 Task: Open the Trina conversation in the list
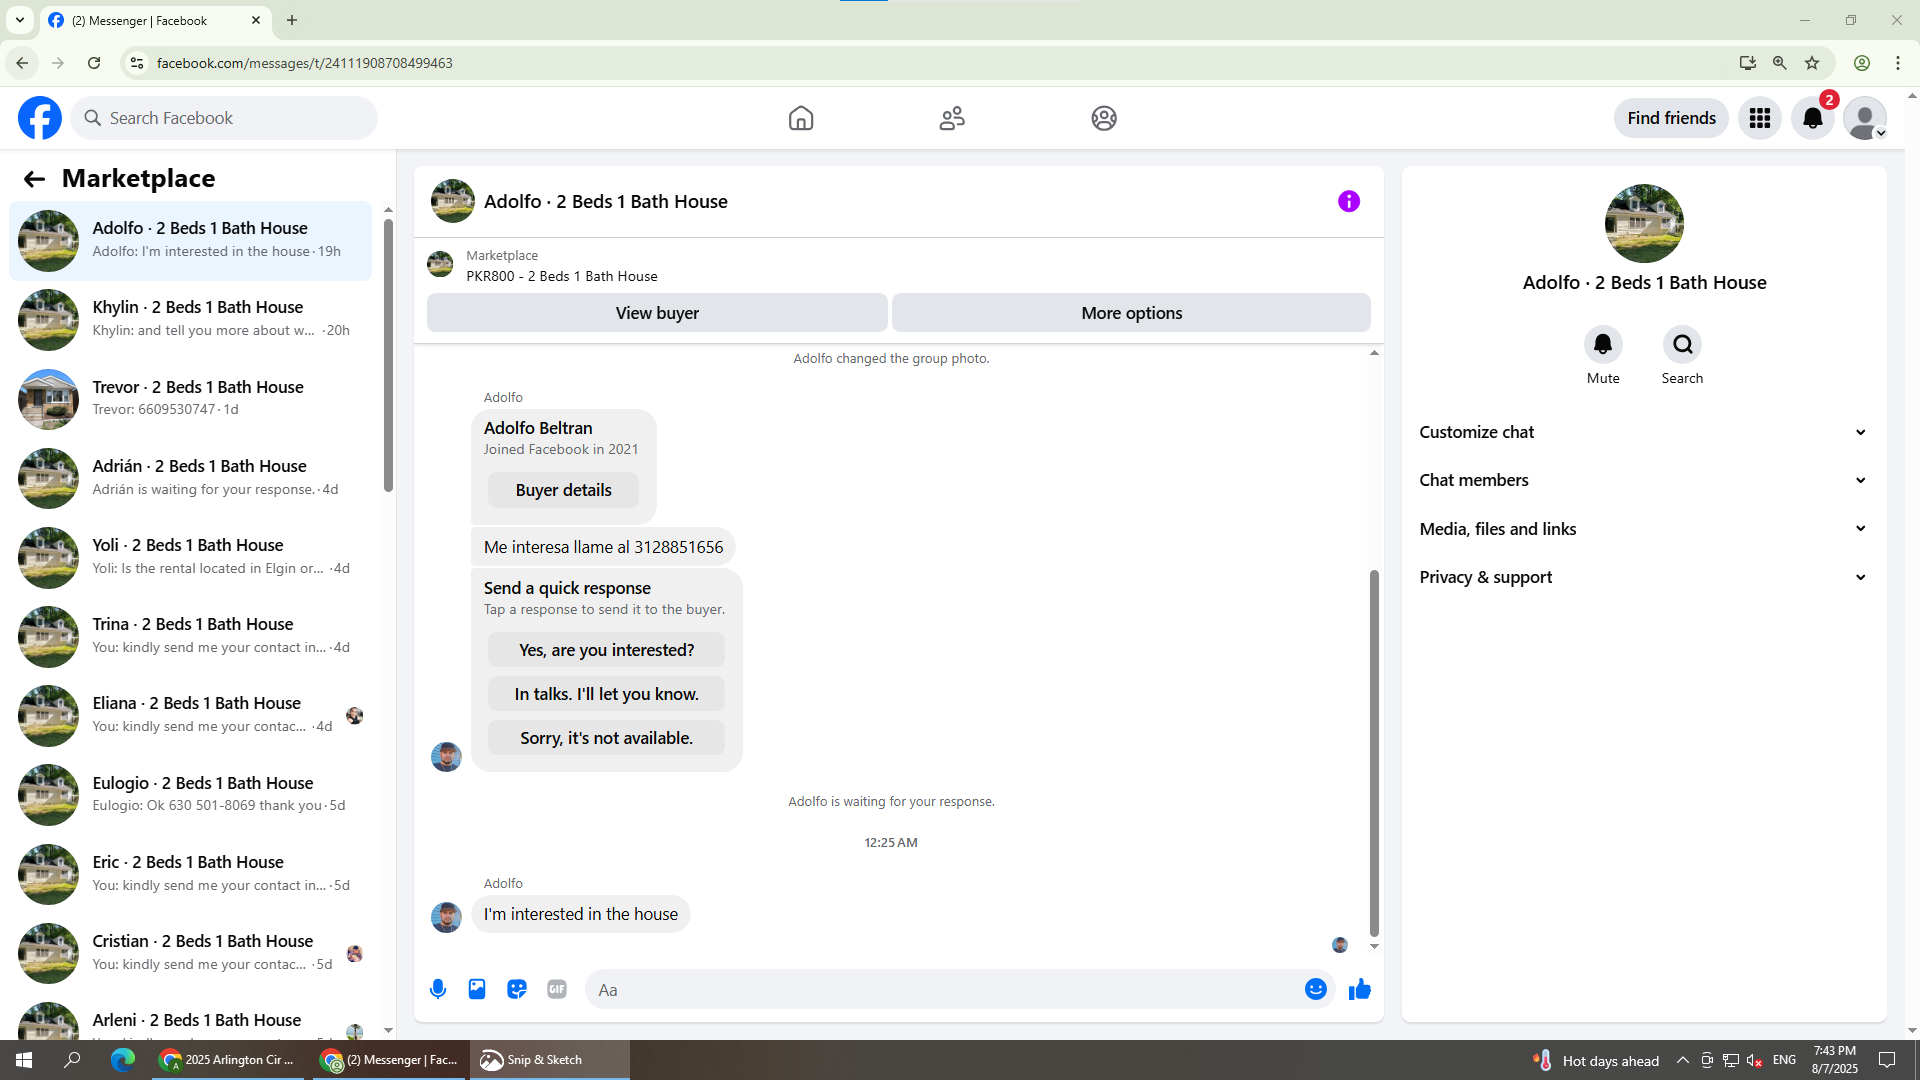pos(190,636)
